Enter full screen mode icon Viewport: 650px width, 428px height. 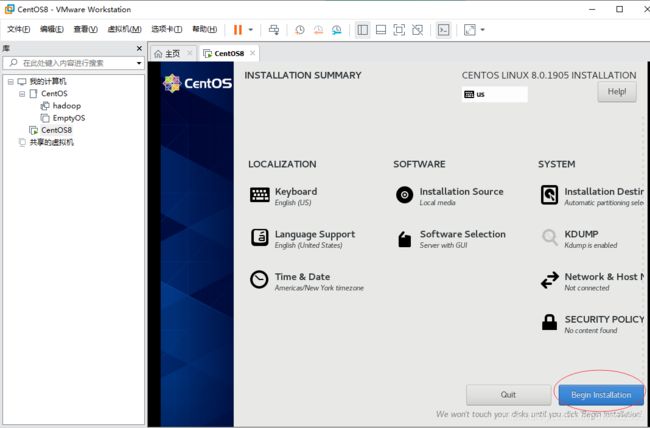[399, 30]
